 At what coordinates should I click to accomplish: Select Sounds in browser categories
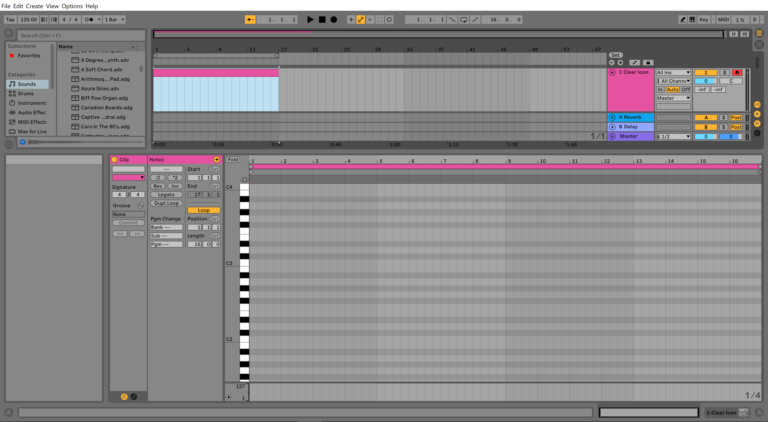27,84
